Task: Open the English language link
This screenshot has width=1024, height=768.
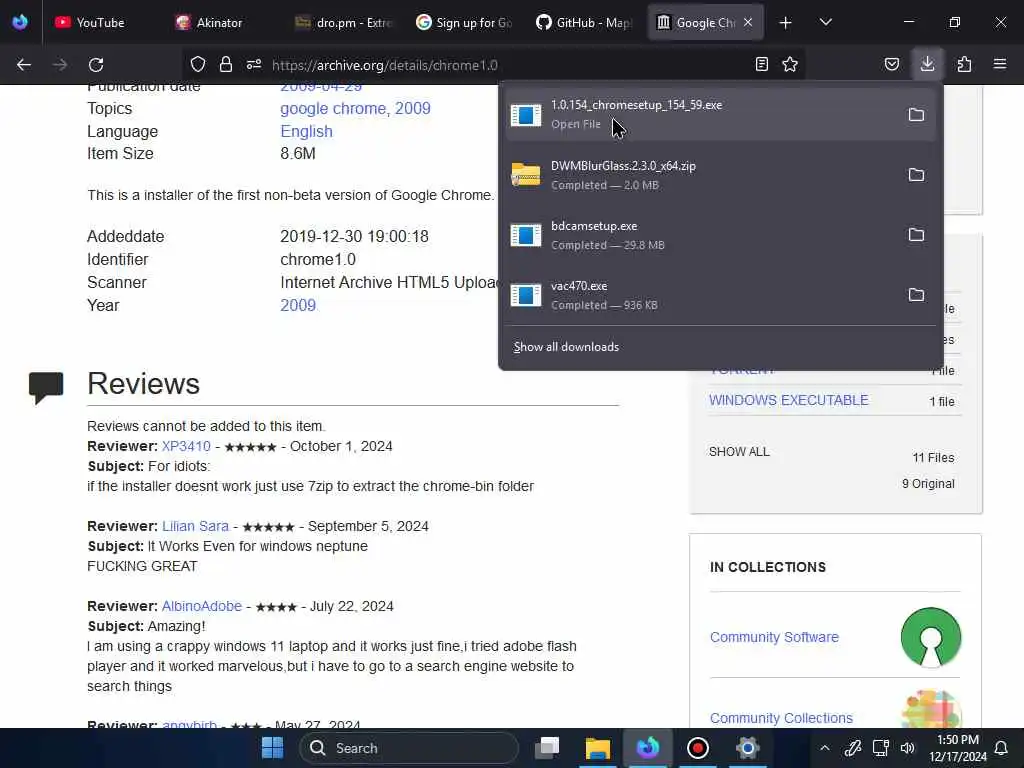Action: (x=306, y=131)
